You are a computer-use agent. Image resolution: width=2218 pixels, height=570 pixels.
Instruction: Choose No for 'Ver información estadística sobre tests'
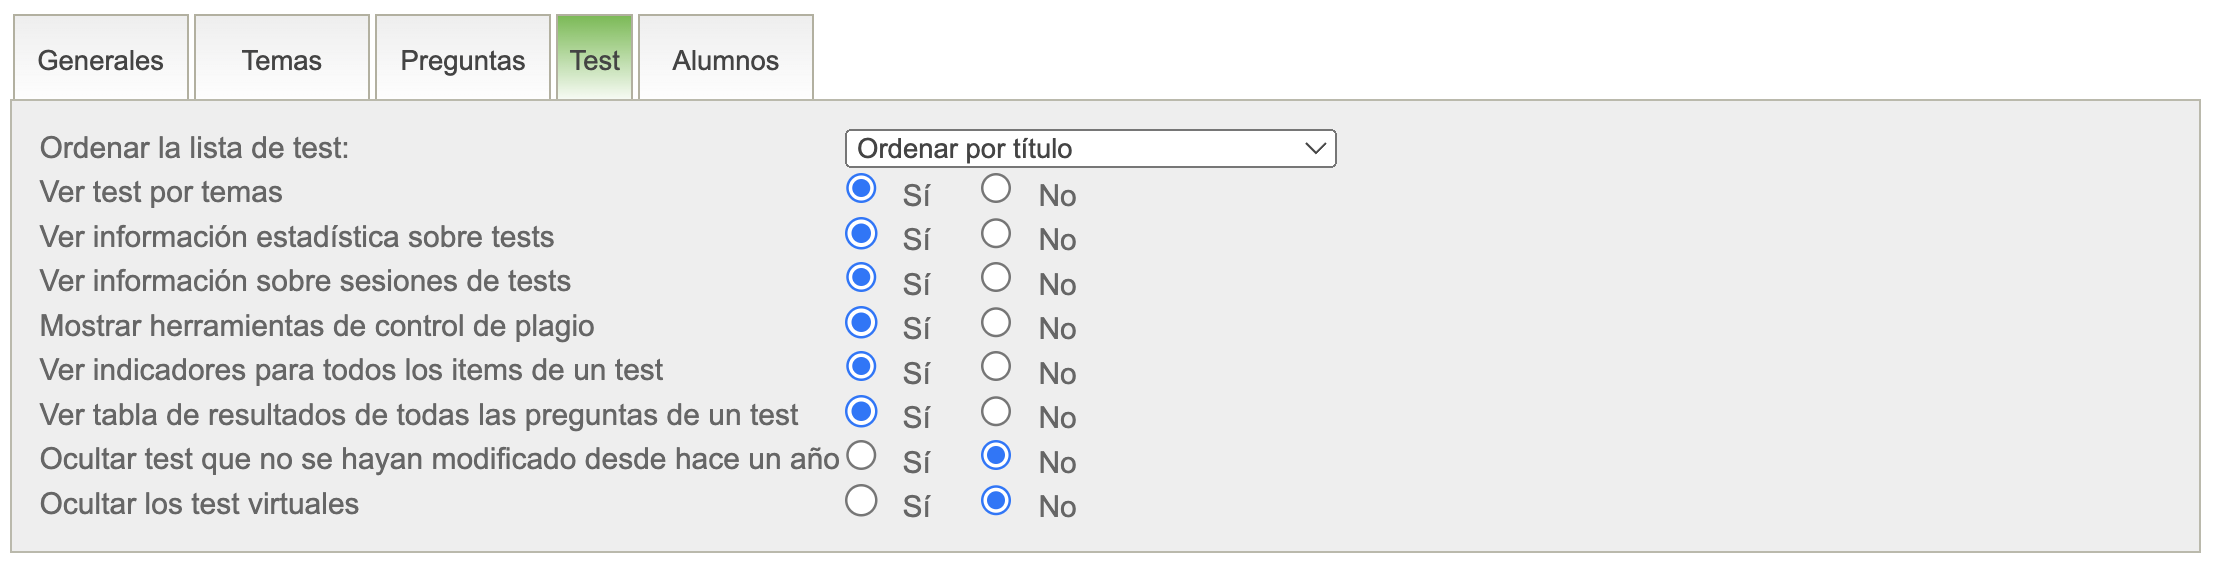pos(995,233)
